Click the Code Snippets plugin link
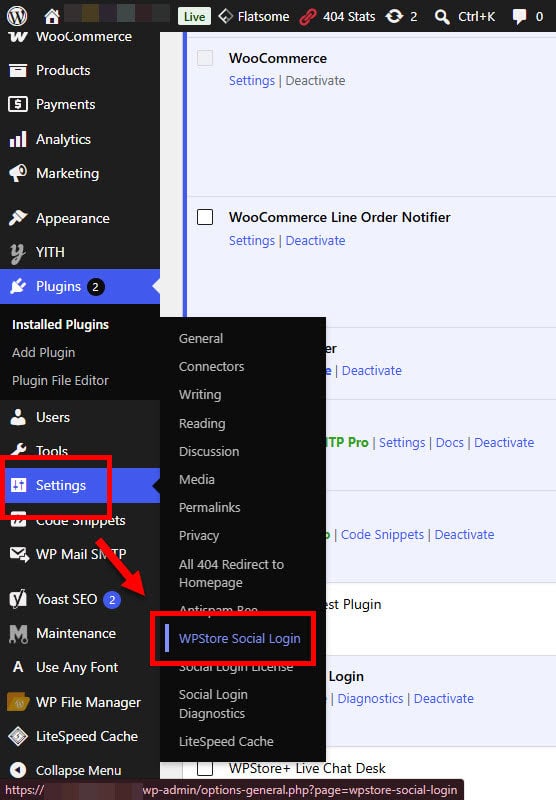This screenshot has height=800, width=556. click(382, 534)
